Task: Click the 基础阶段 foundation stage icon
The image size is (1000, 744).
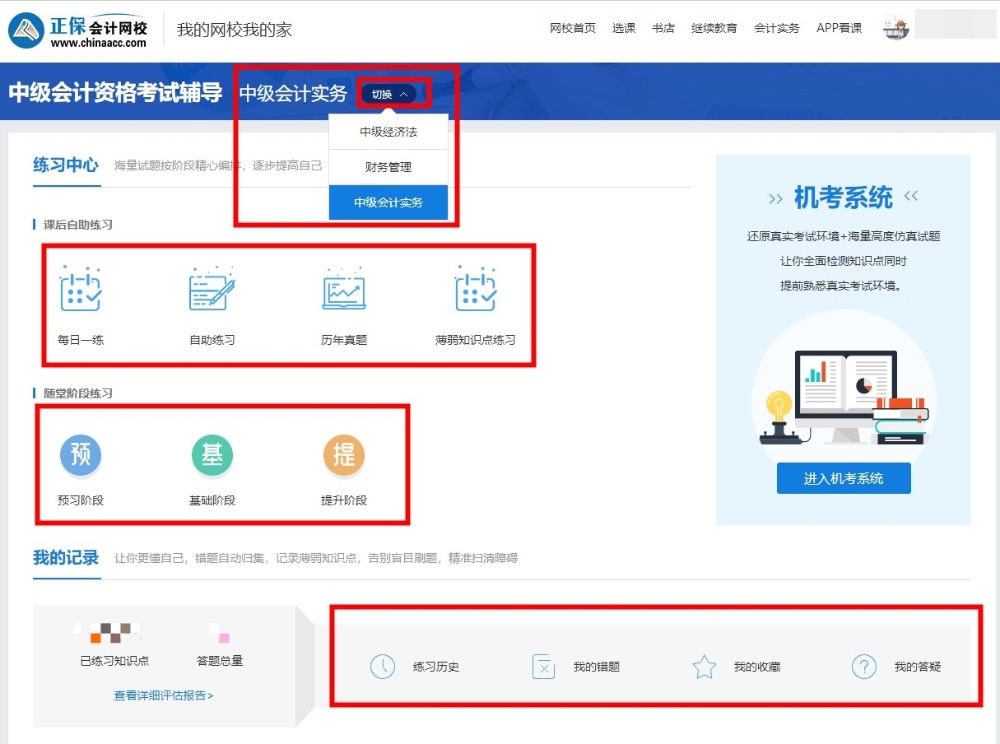Action: (212, 455)
